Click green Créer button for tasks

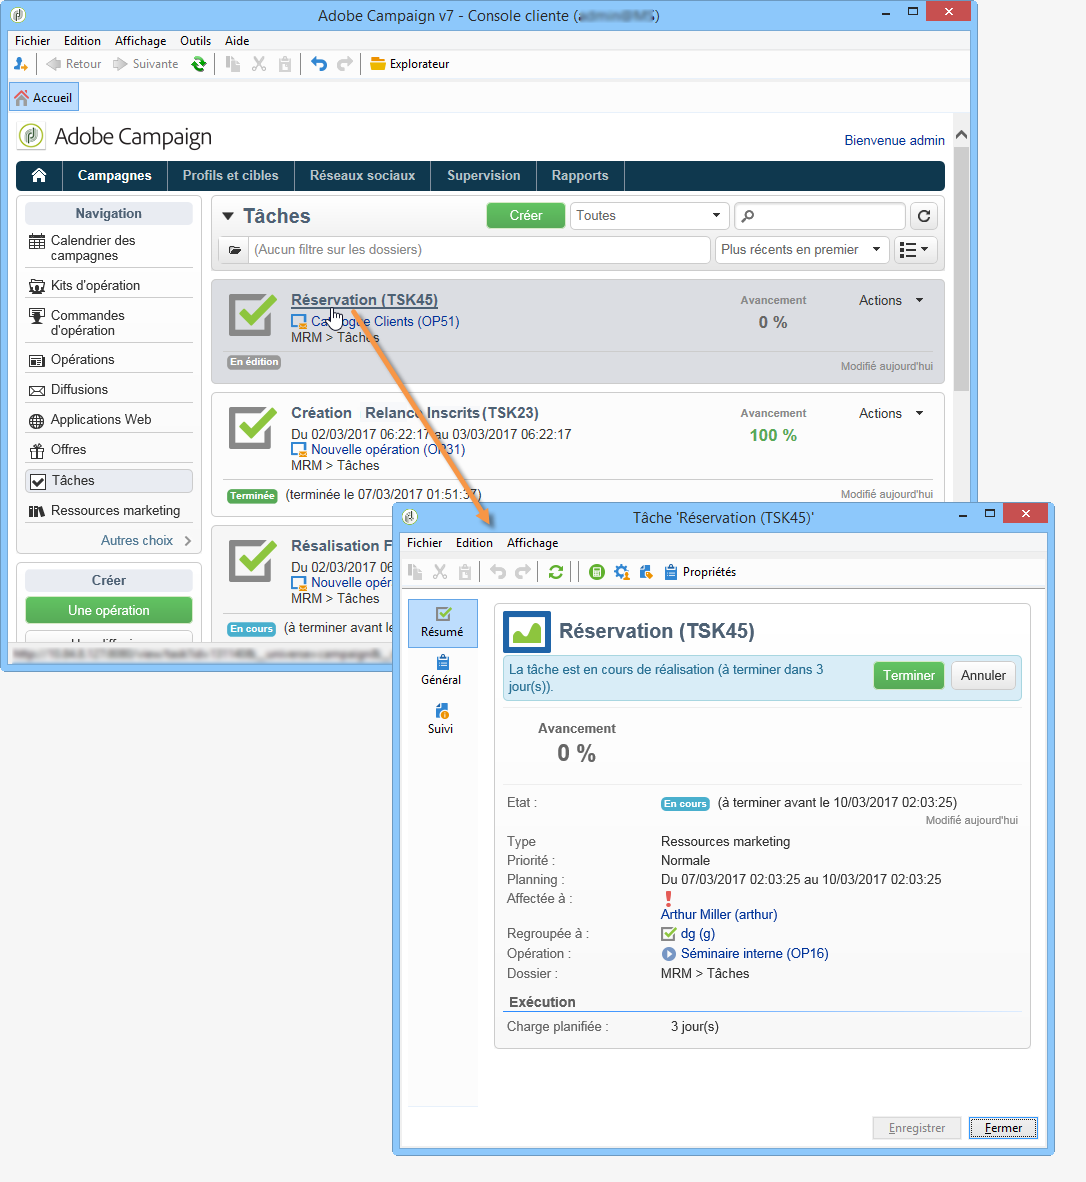click(525, 216)
